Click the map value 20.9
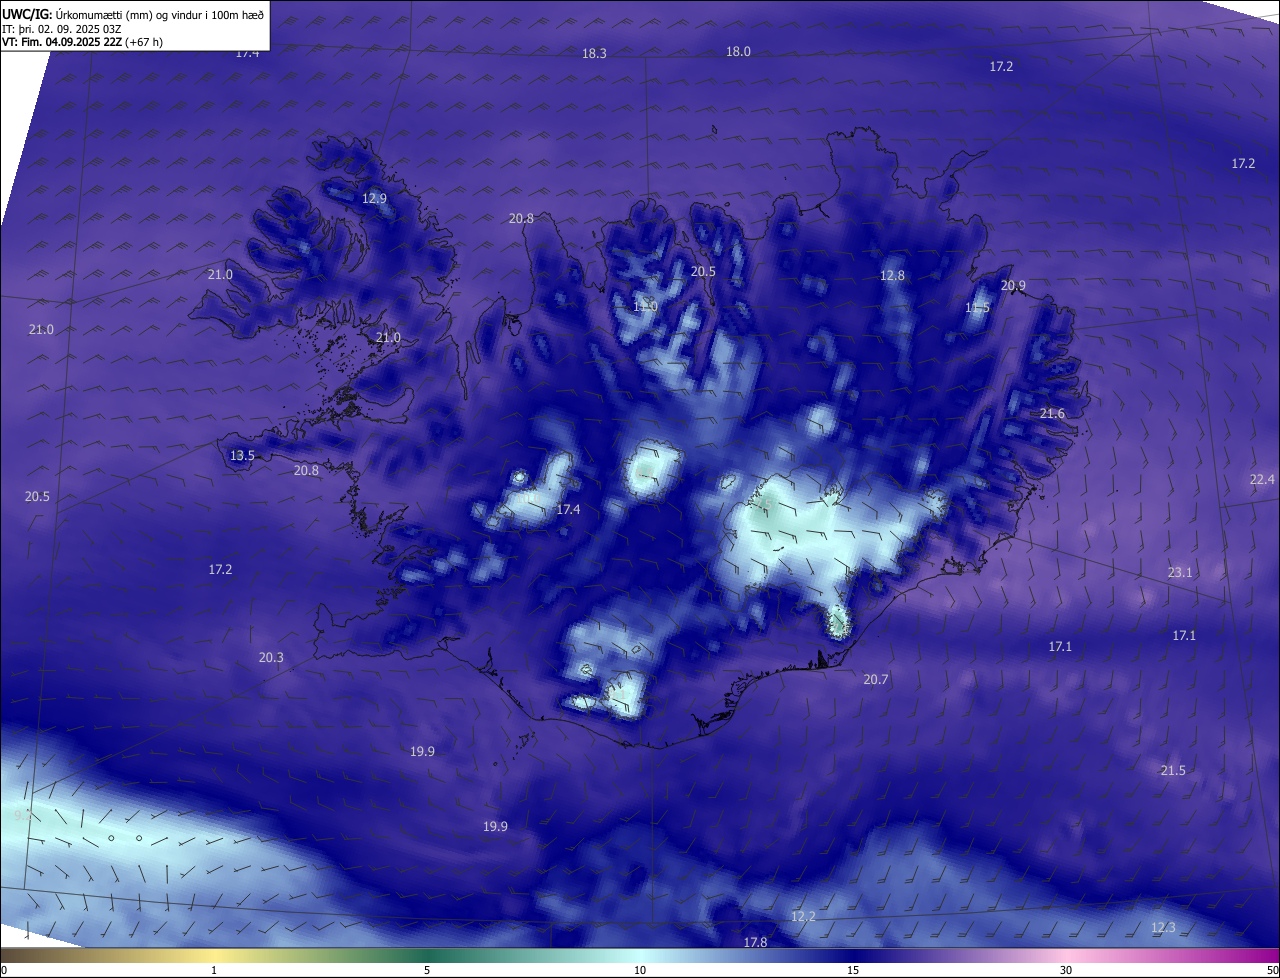Image resolution: width=1280 pixels, height=978 pixels. (x=1013, y=285)
